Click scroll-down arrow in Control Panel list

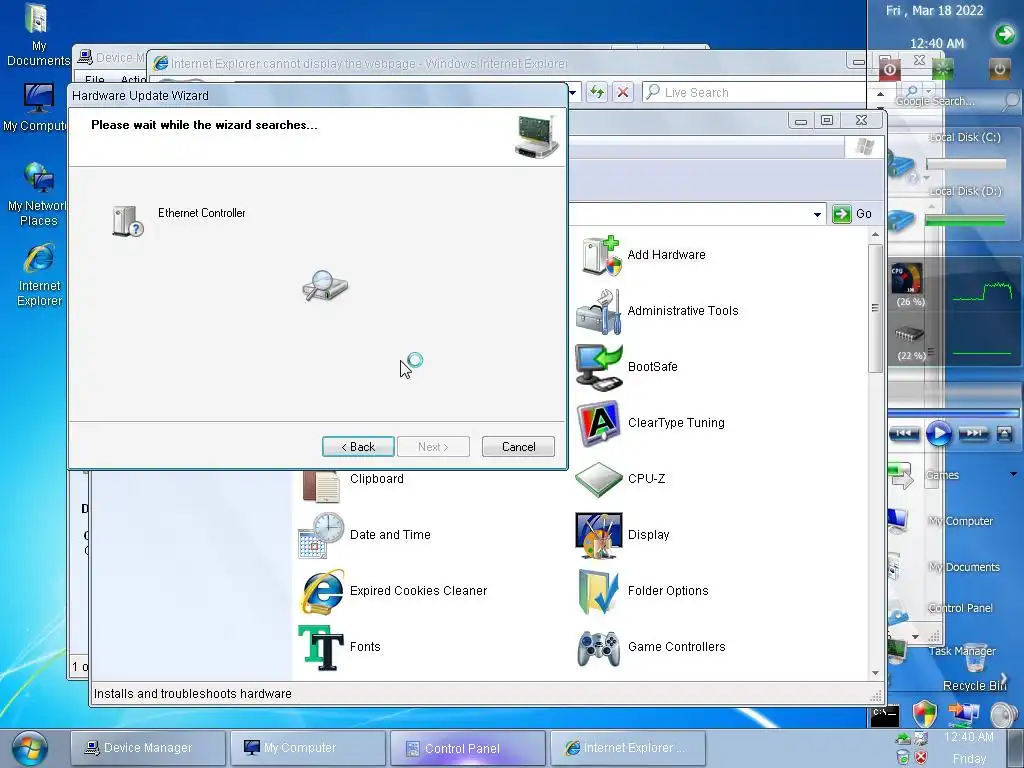[x=875, y=673]
